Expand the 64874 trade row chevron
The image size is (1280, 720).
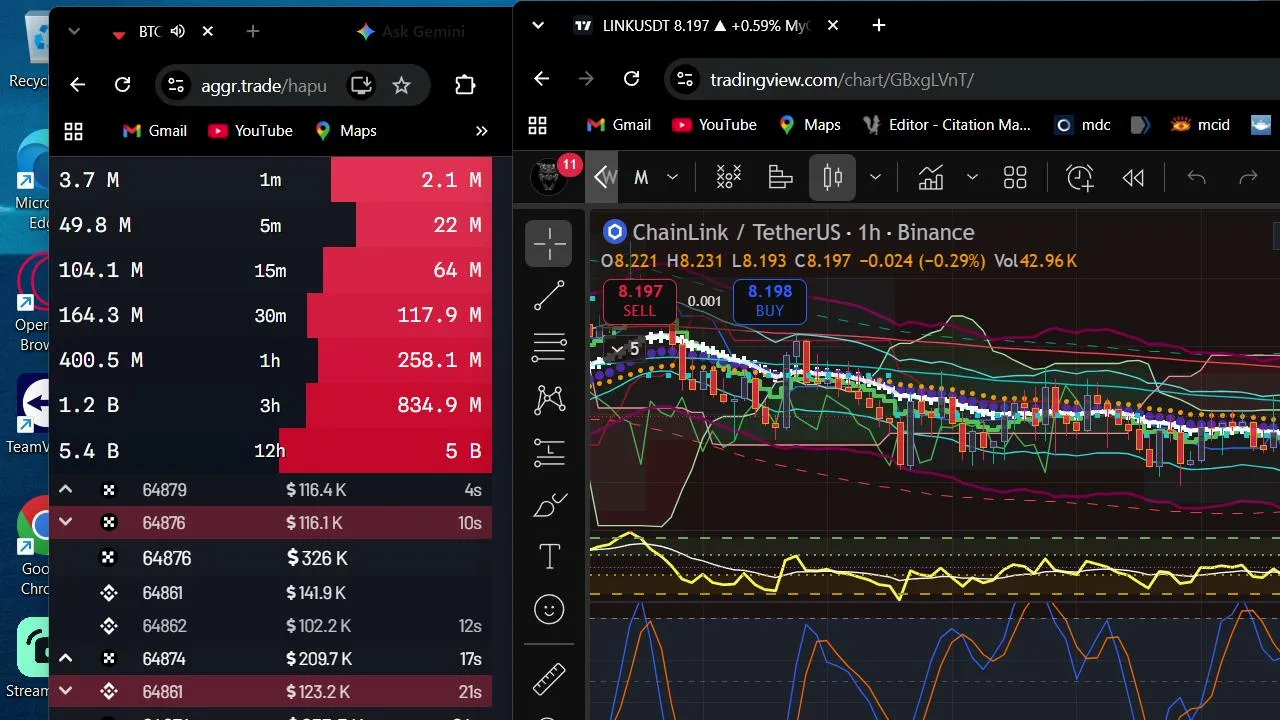(x=65, y=659)
